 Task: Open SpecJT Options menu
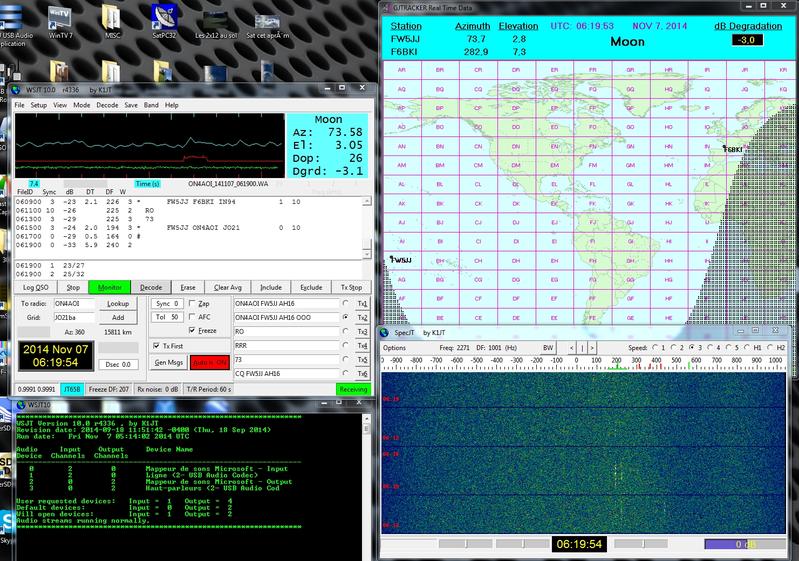pos(394,348)
